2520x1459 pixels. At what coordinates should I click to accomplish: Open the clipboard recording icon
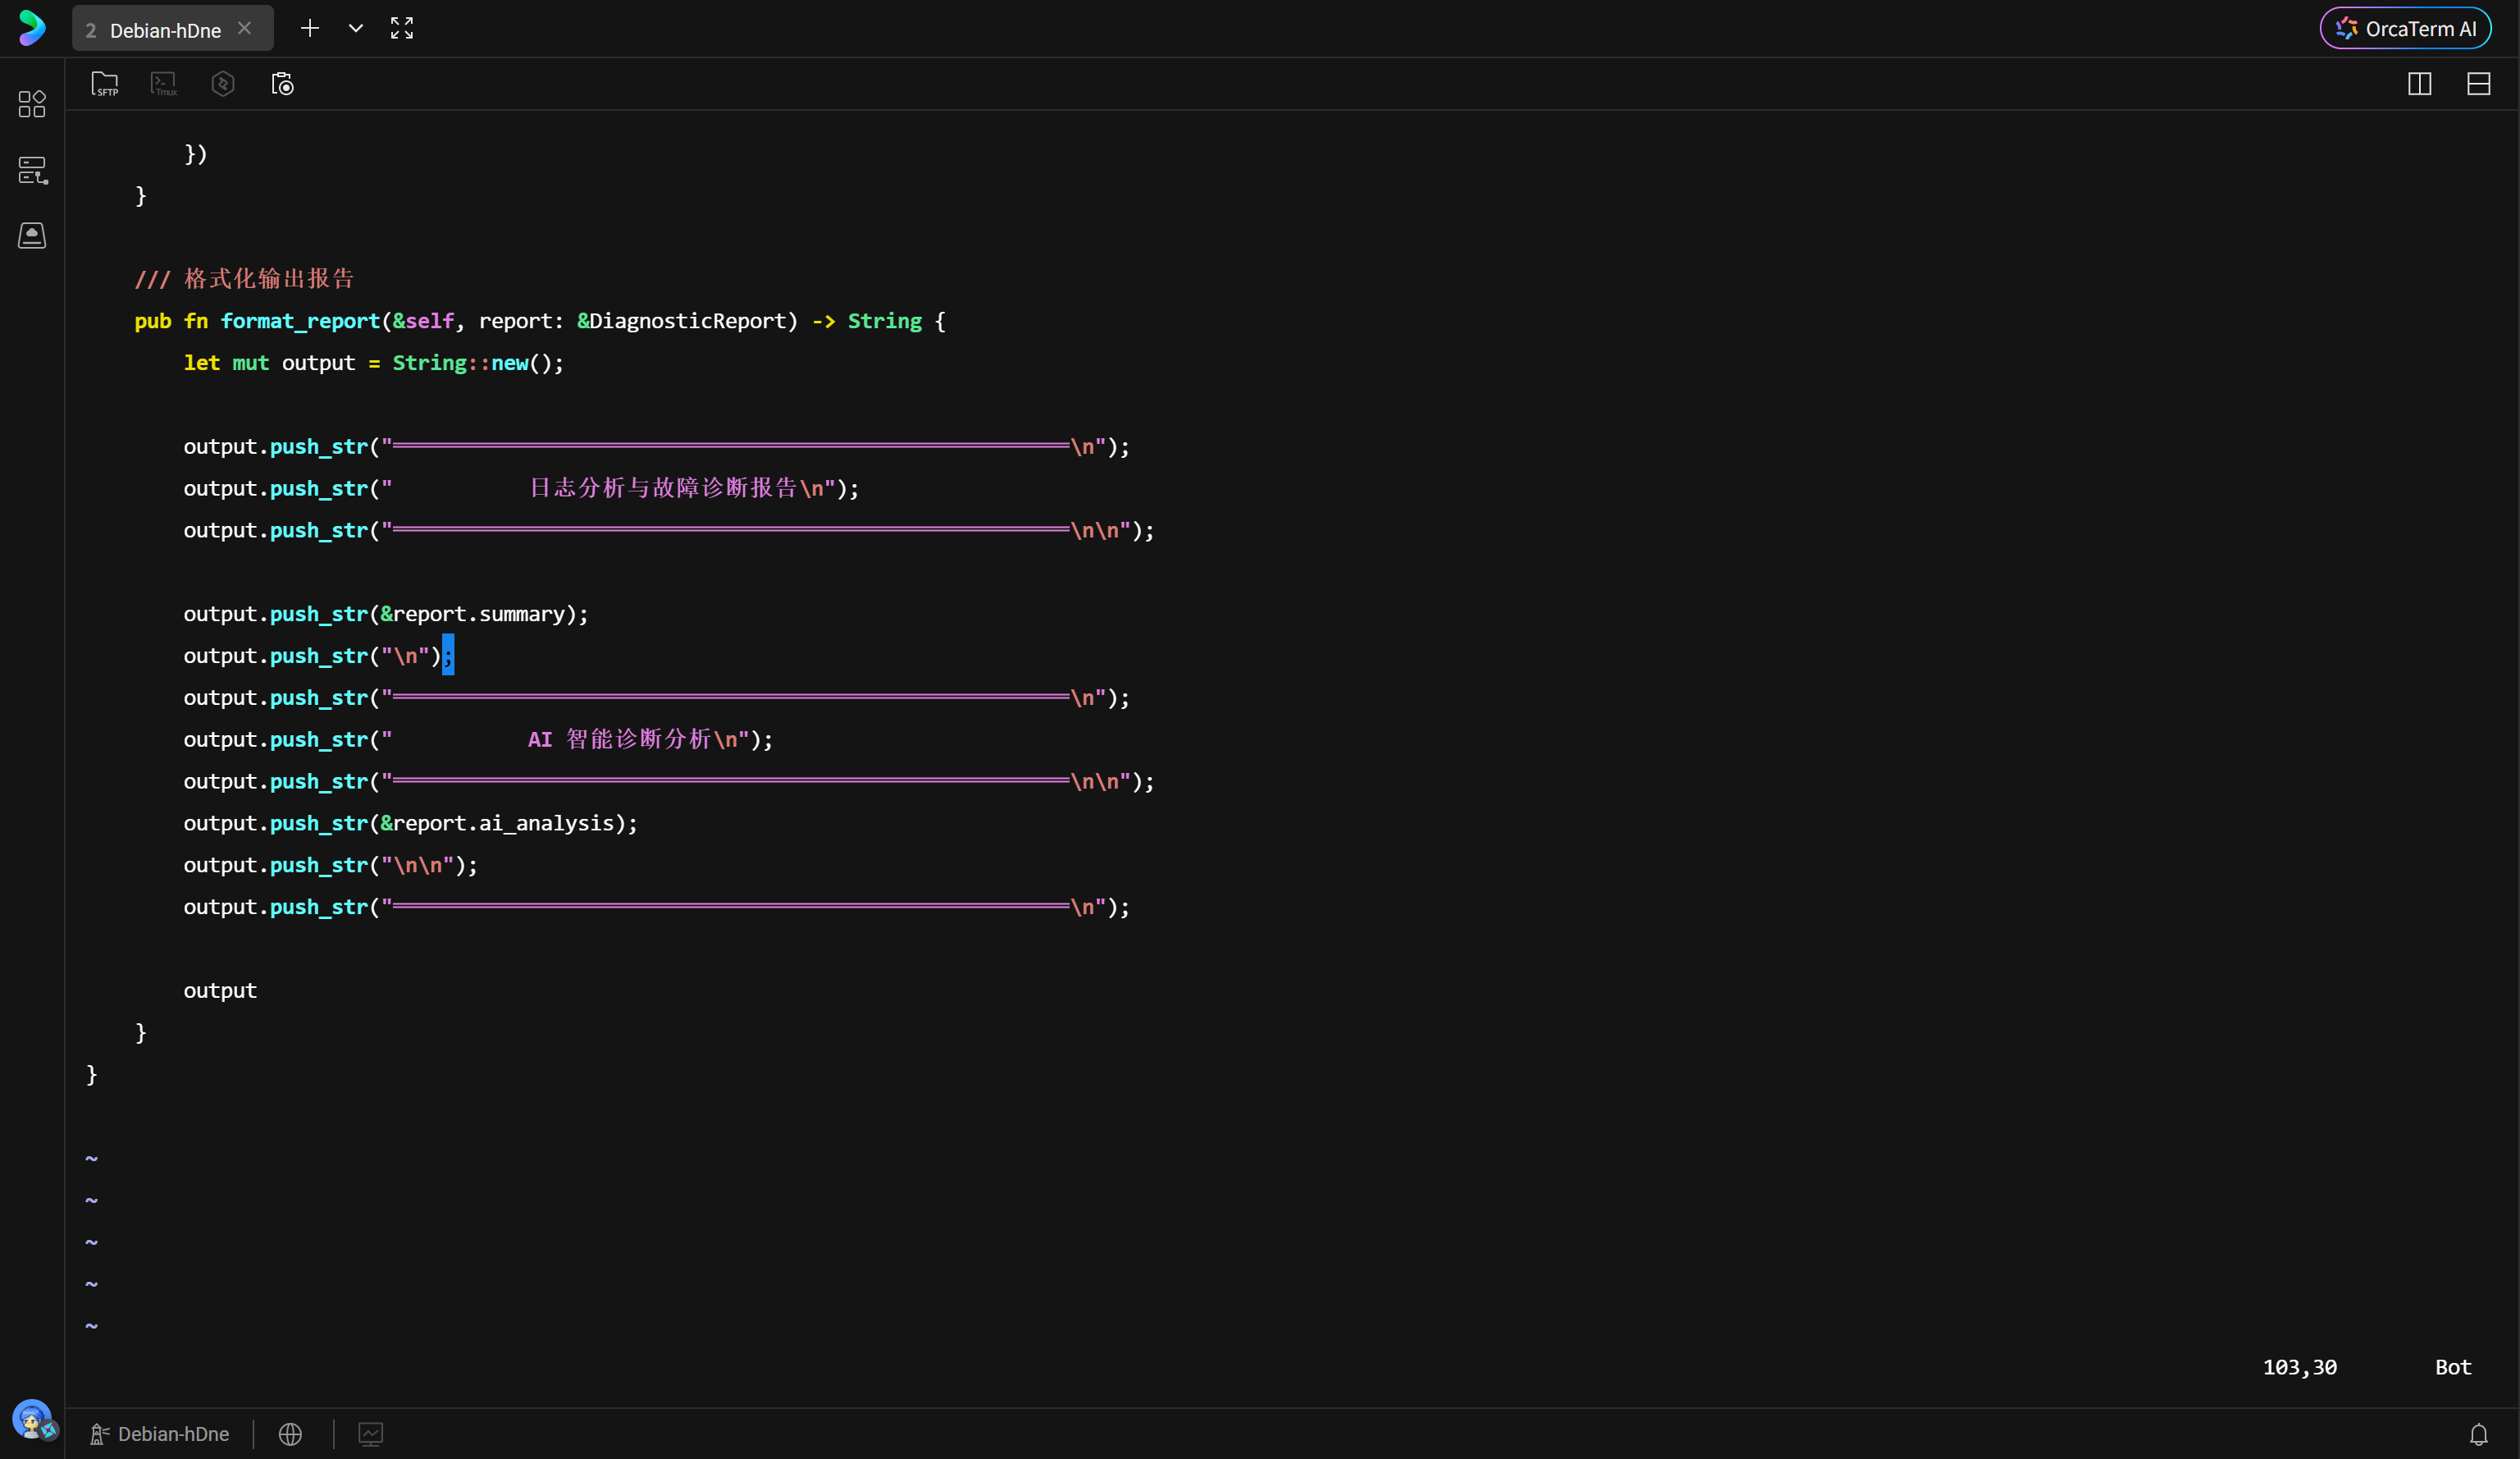283,84
